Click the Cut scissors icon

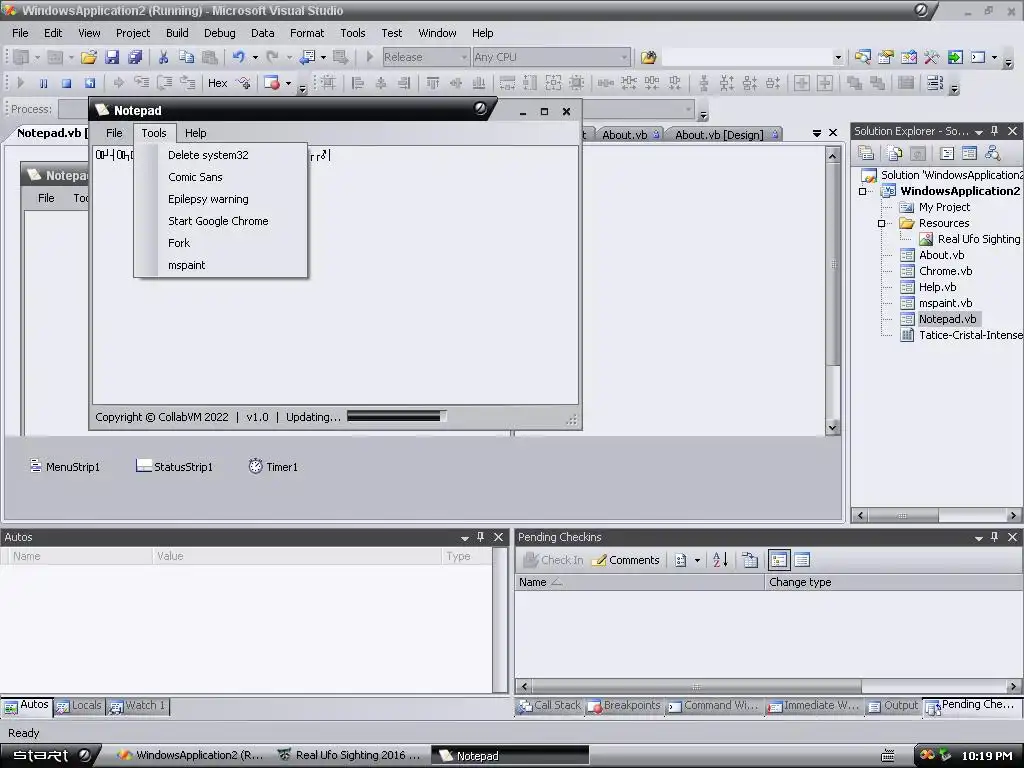[163, 57]
